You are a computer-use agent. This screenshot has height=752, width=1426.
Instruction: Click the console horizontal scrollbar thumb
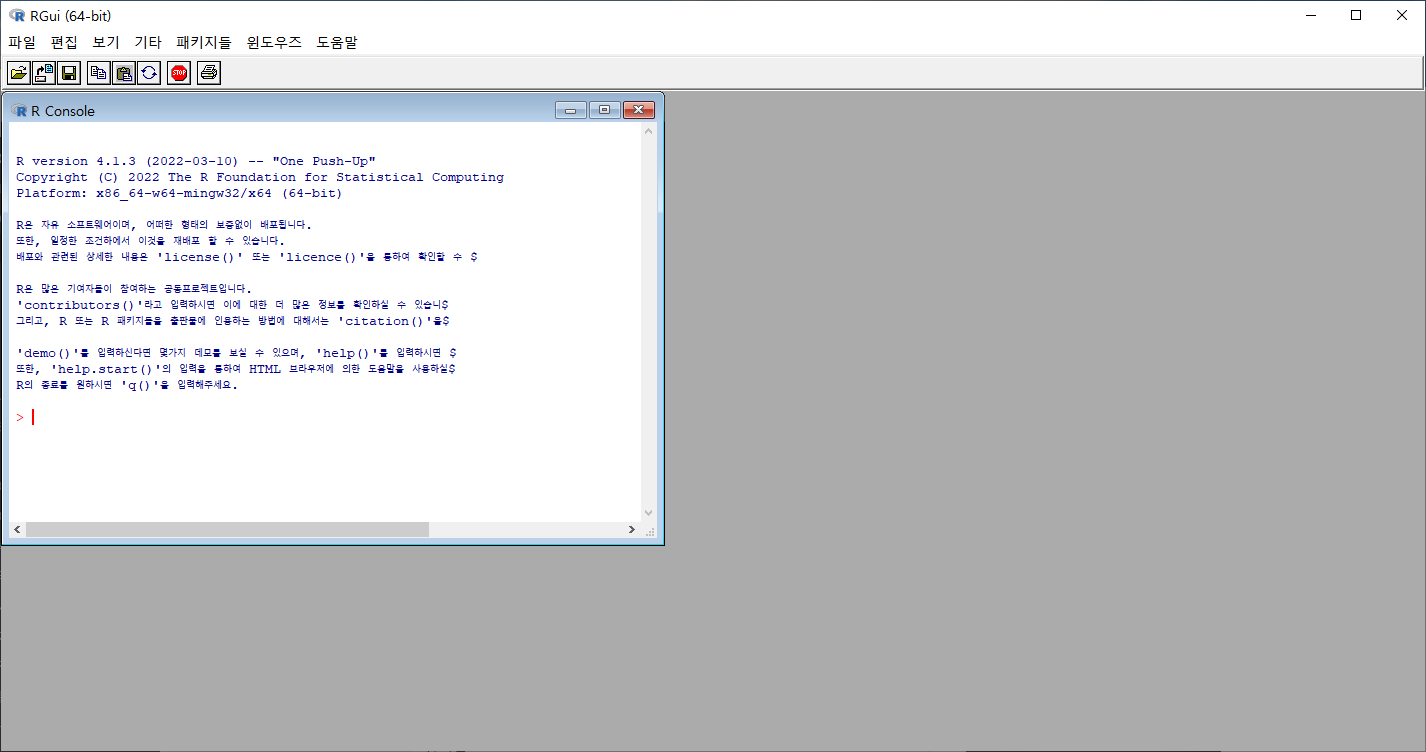pos(227,529)
